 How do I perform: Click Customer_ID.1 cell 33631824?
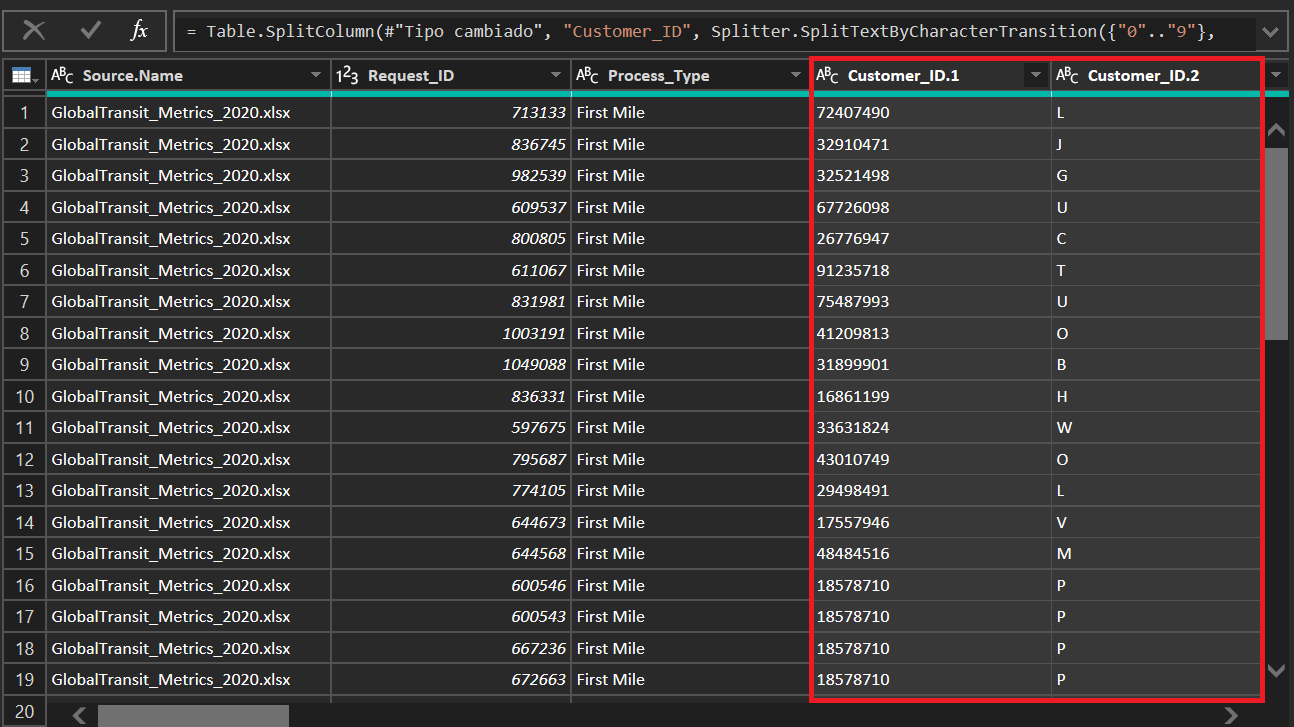pos(931,428)
